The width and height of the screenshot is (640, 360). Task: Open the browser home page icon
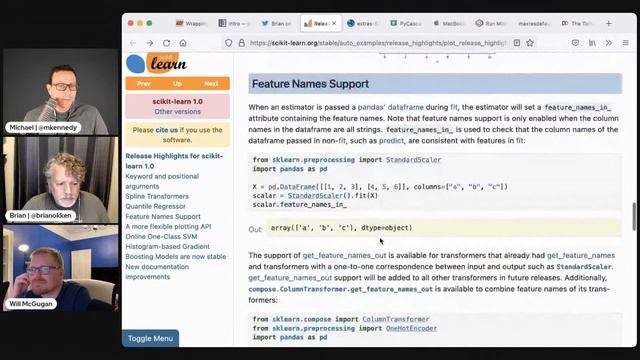tap(183, 43)
